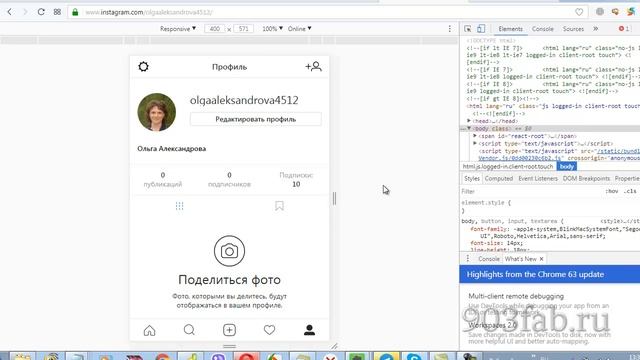Image resolution: width=640 pixels, height=360 pixels.
Task: Select the html.js.logged-in breadcrumb
Action: click(508, 167)
